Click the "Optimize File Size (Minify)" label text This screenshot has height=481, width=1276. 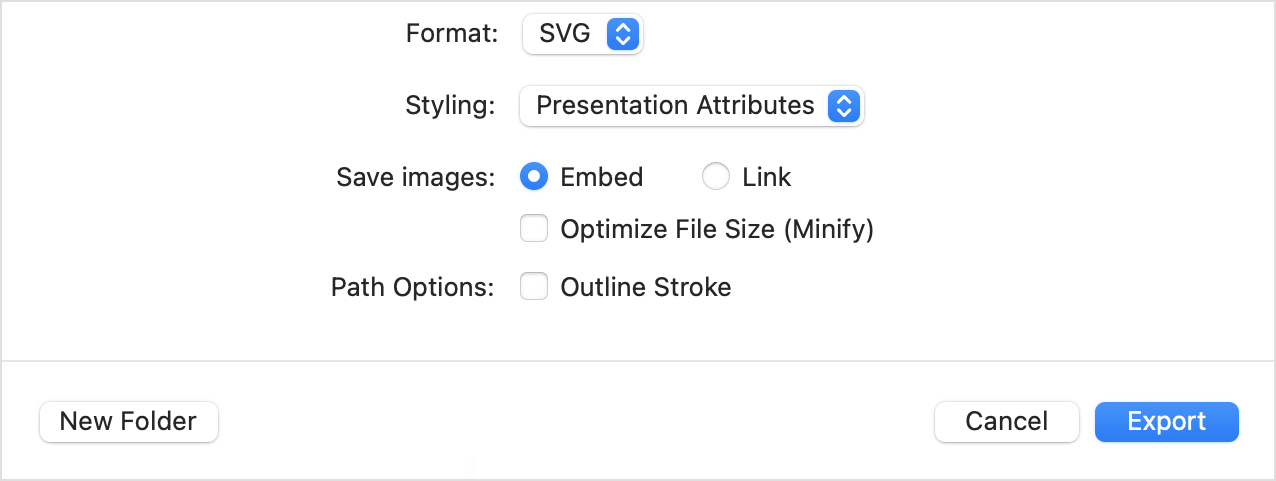coord(717,230)
